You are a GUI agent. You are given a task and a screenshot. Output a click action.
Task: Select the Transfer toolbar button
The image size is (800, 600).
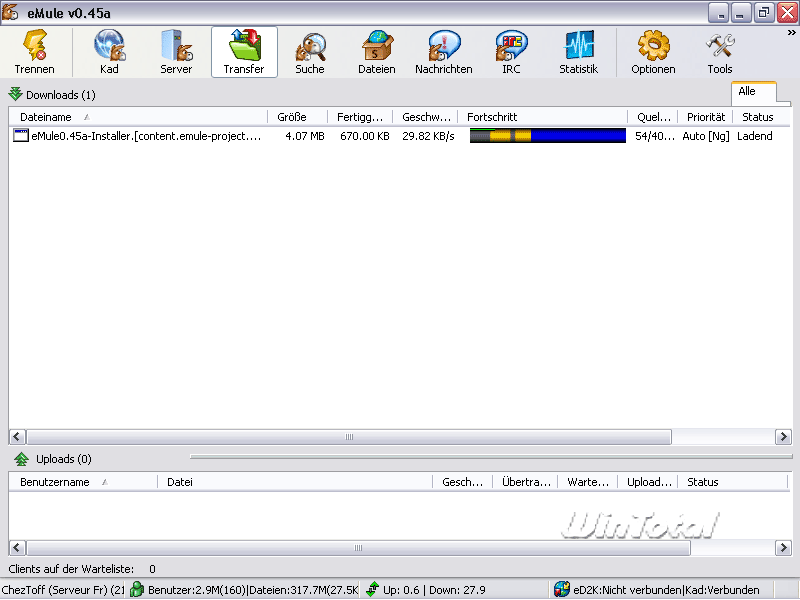(x=244, y=52)
